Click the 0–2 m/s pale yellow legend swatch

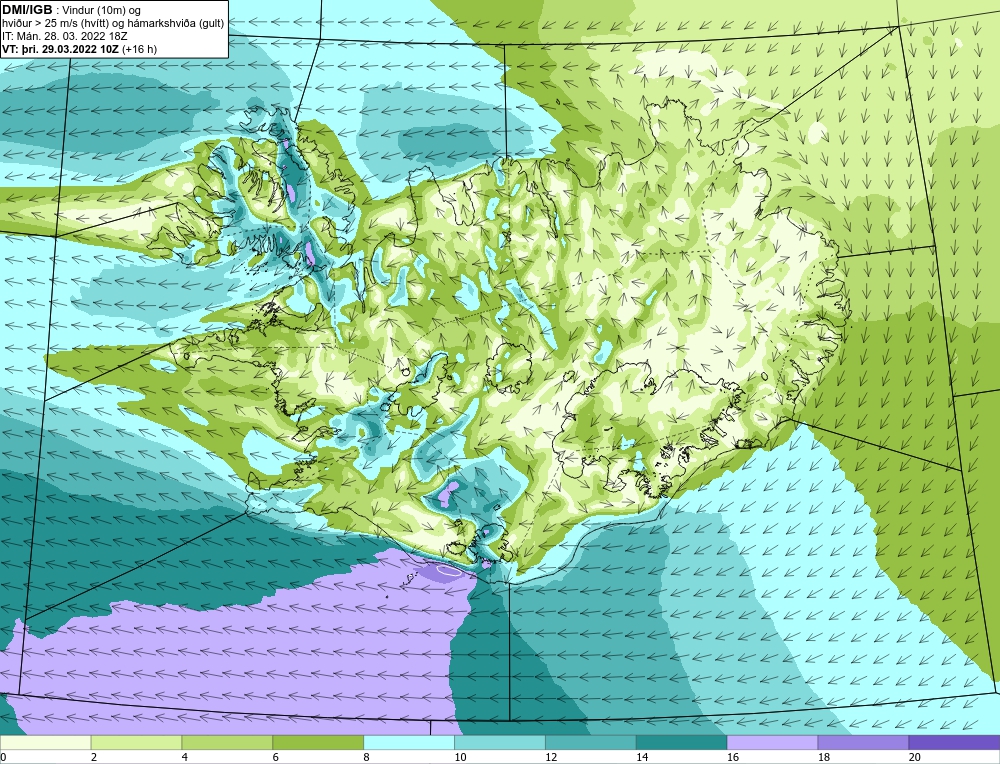(45, 742)
